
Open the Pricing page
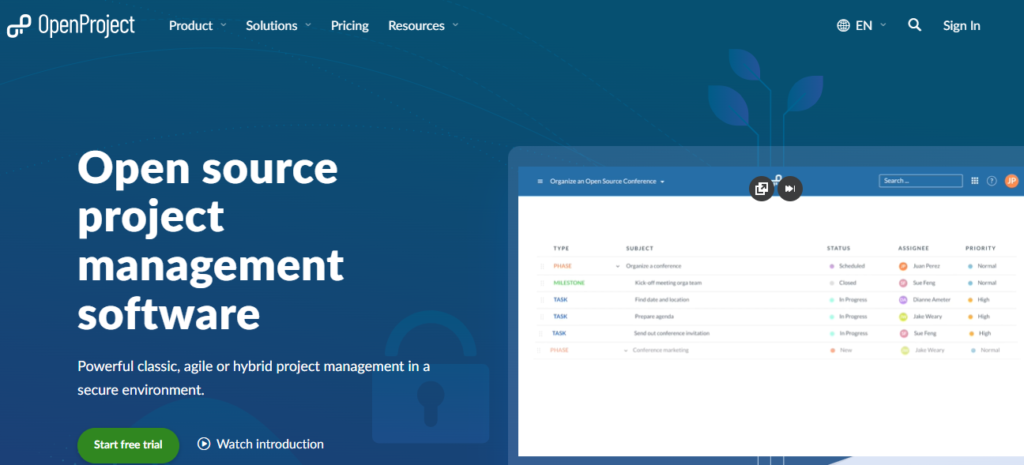click(349, 25)
